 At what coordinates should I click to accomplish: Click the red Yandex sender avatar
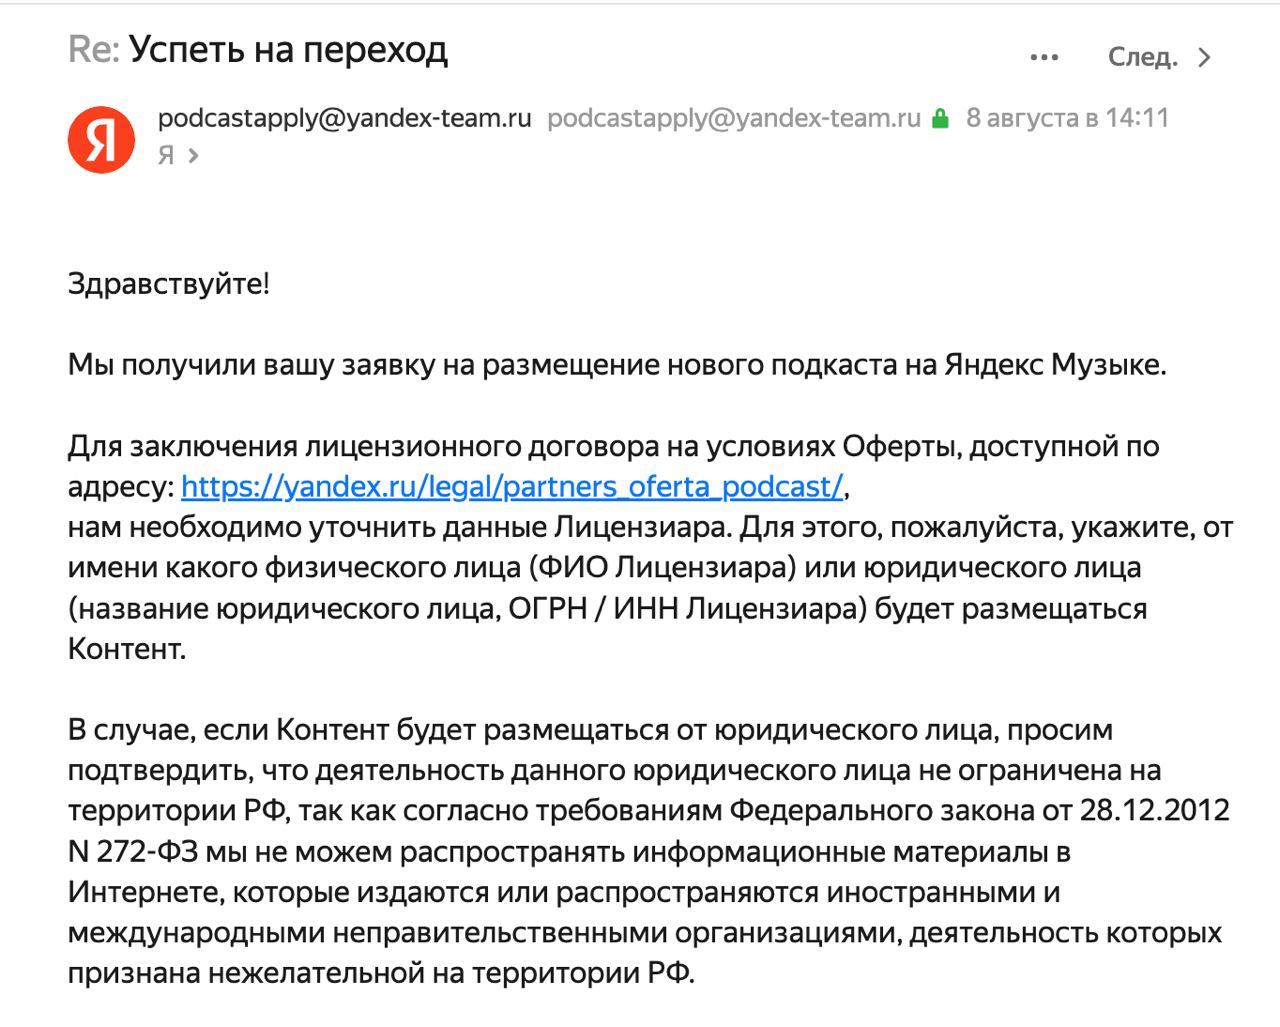tap(101, 139)
